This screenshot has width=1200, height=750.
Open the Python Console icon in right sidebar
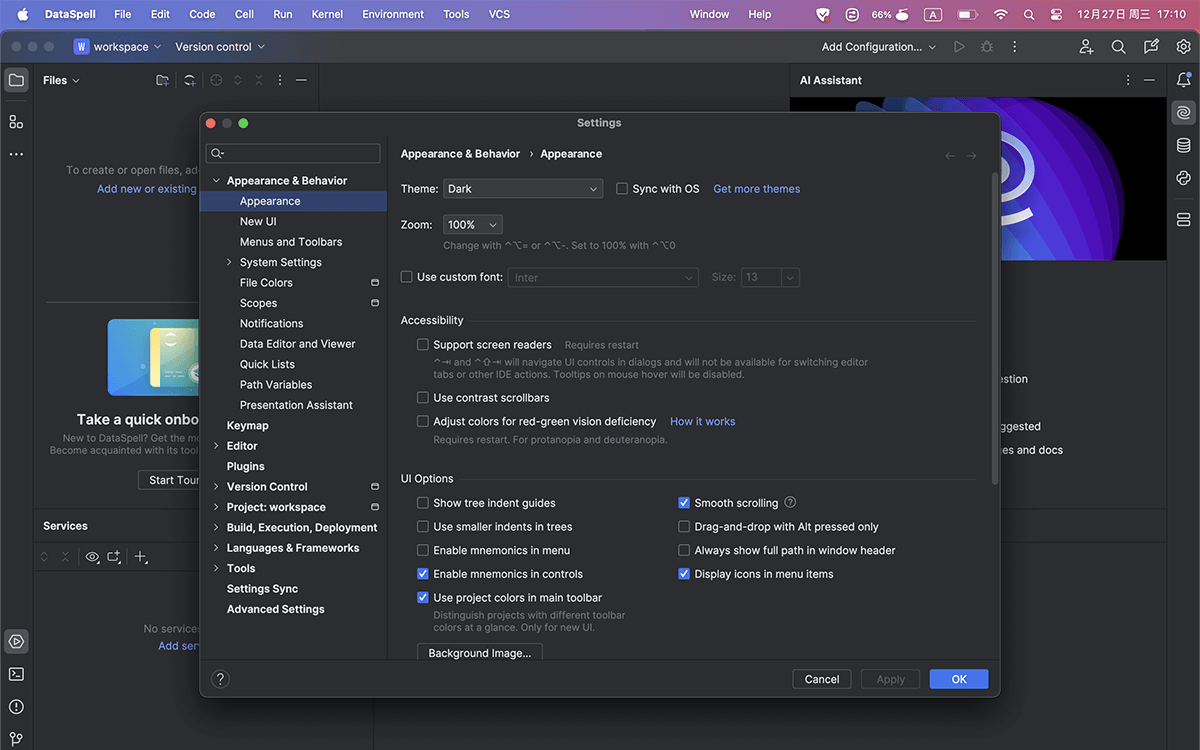click(x=1184, y=178)
